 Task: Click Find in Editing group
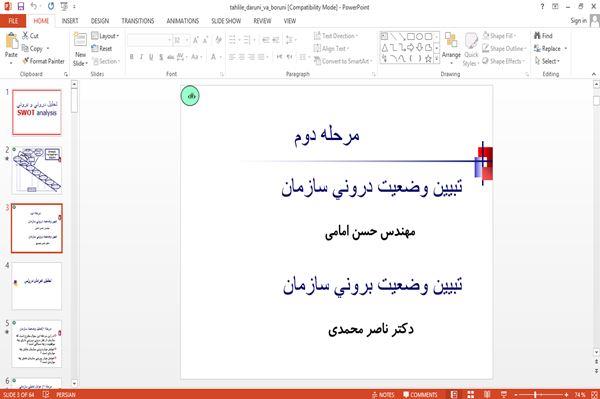coord(543,36)
